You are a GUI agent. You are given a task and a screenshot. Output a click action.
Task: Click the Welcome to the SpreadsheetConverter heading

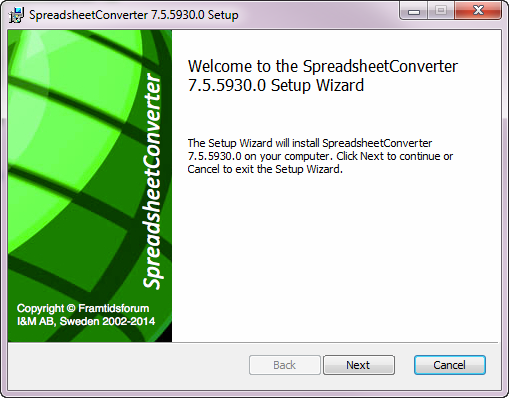[323, 66]
